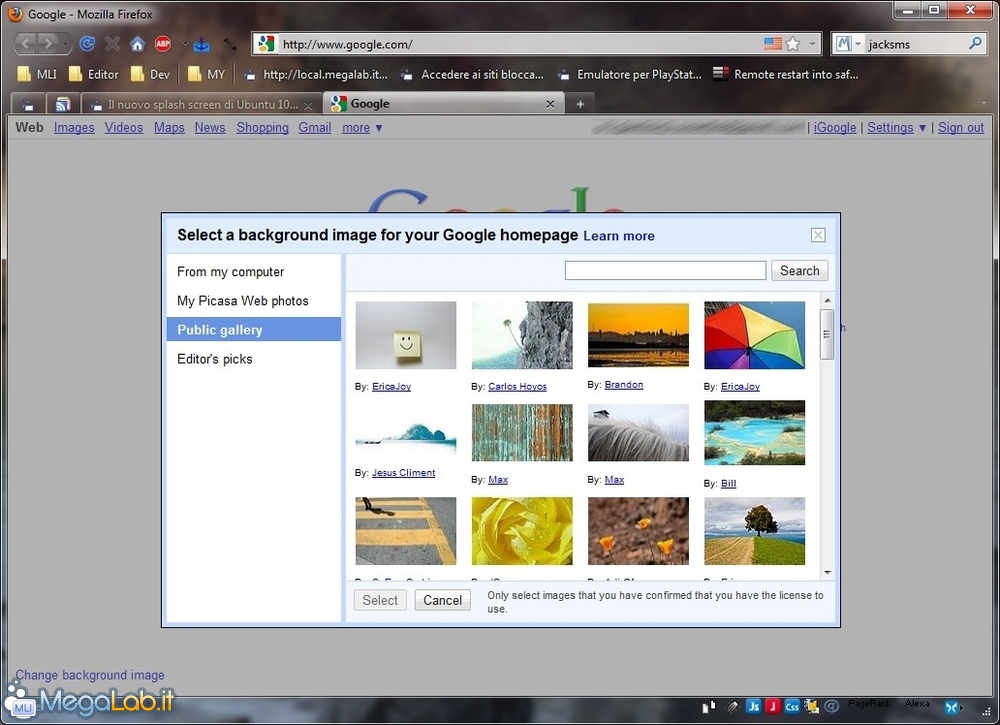
Task: Open the search engine selector dropdown
Action: point(858,44)
